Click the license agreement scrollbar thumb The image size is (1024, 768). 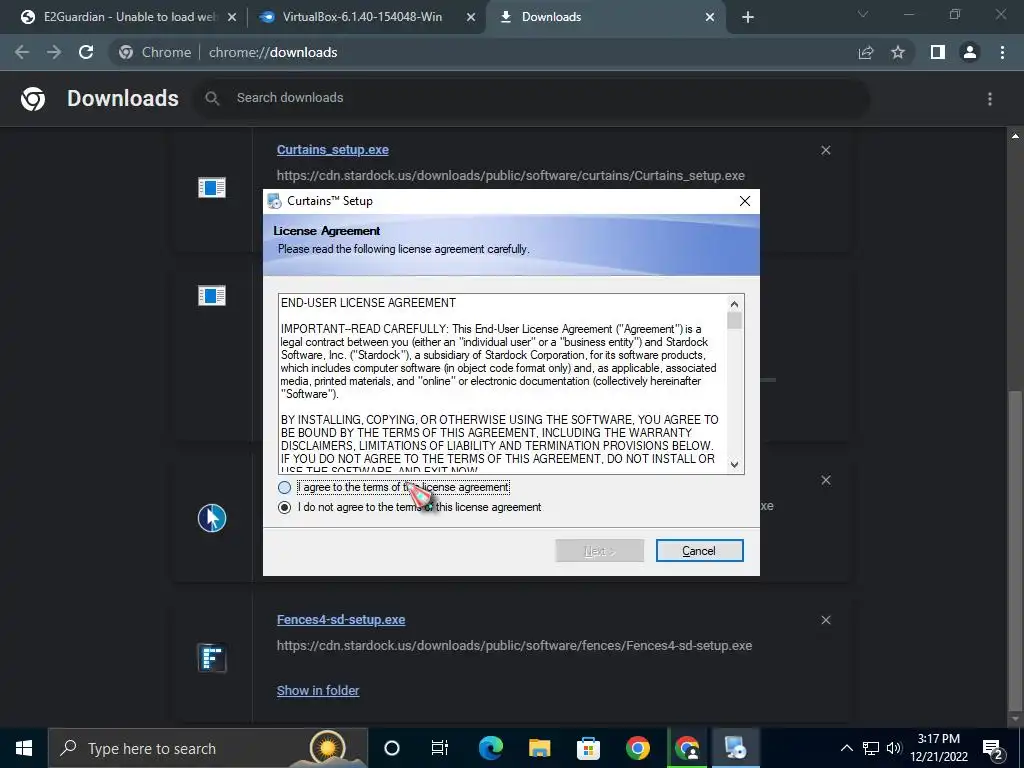734,320
